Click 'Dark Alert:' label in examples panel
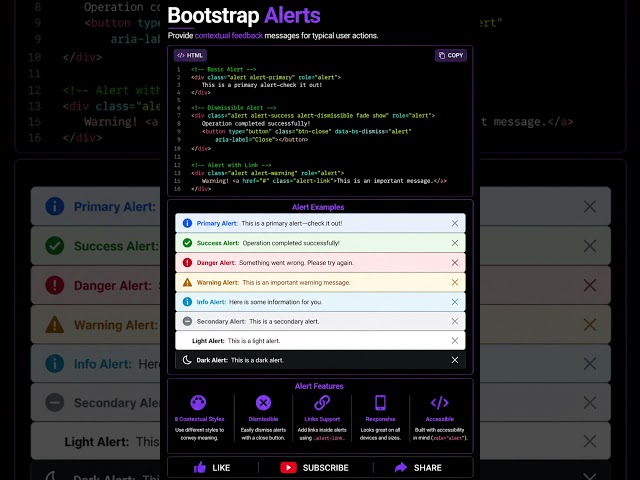The width and height of the screenshot is (640, 480). tap(212, 360)
